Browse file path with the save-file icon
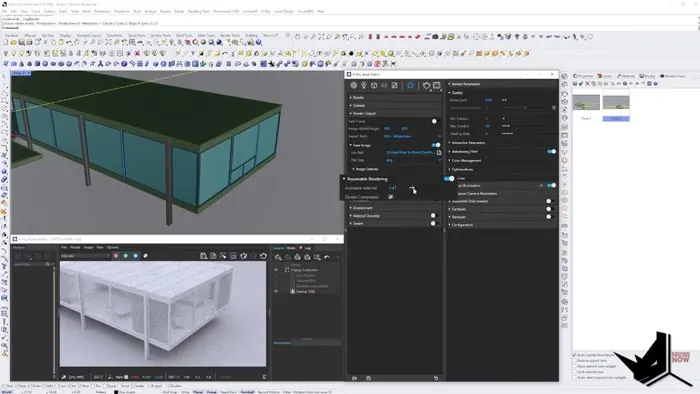The width and height of the screenshot is (700, 394). 439,153
